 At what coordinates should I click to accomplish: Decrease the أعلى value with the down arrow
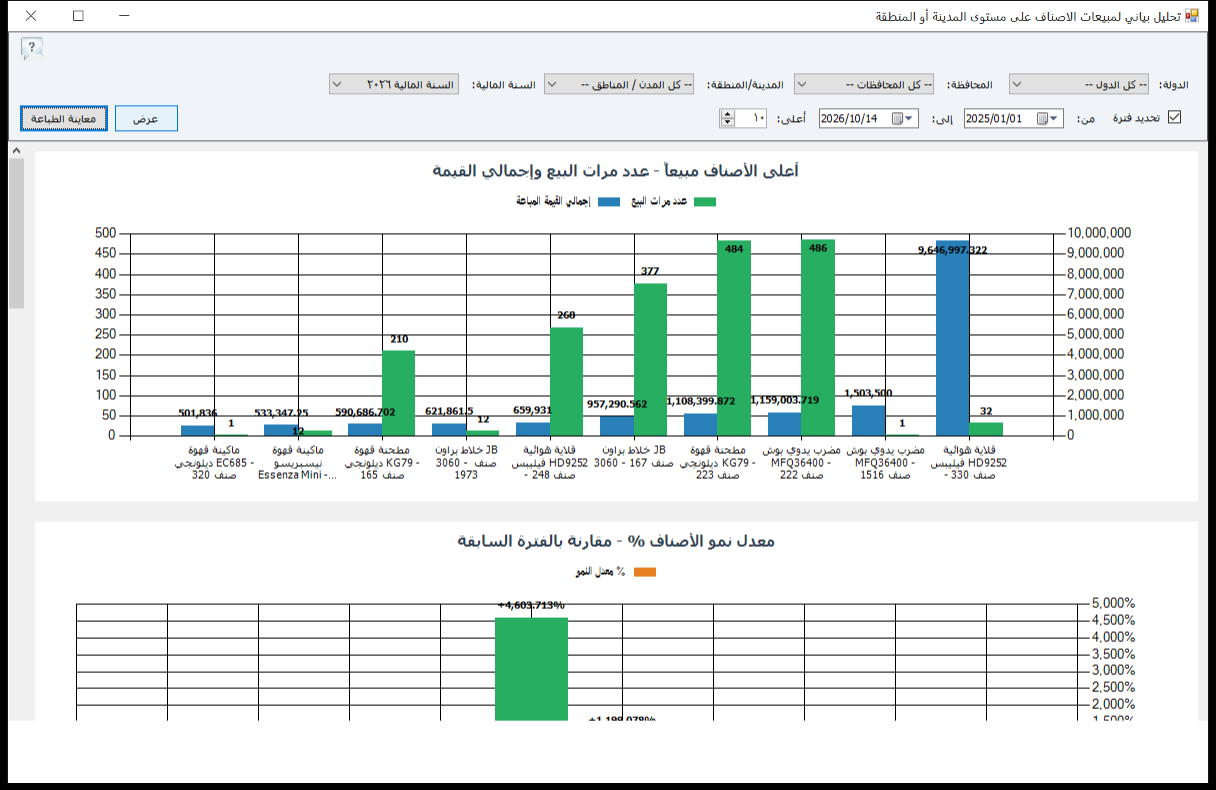click(x=727, y=123)
